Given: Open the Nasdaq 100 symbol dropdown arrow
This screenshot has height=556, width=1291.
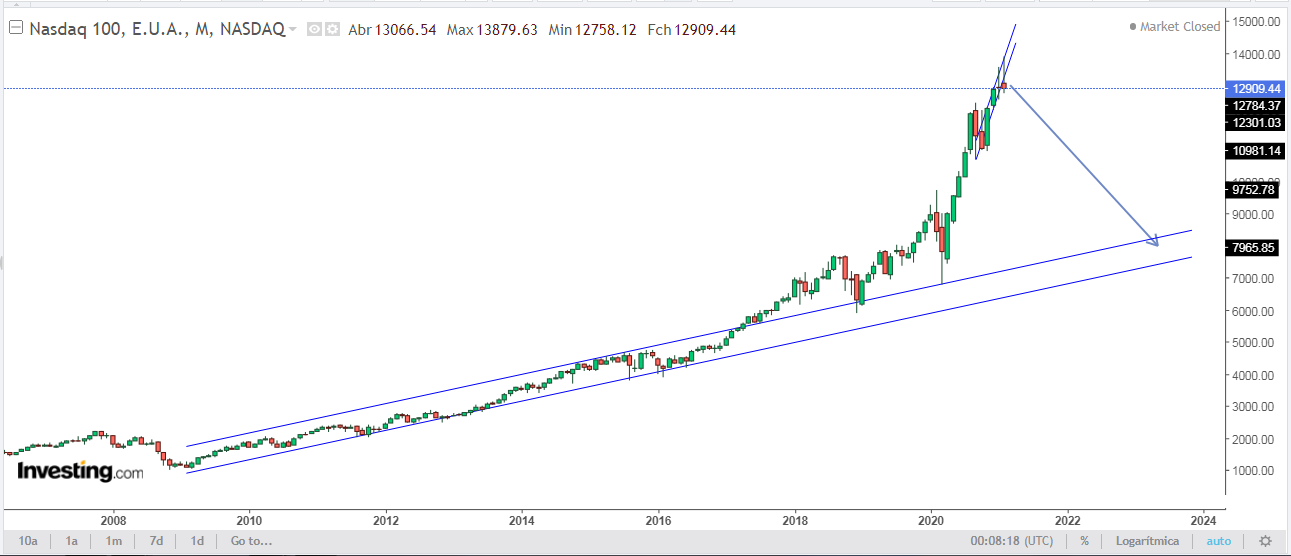Looking at the screenshot, I should [293, 30].
